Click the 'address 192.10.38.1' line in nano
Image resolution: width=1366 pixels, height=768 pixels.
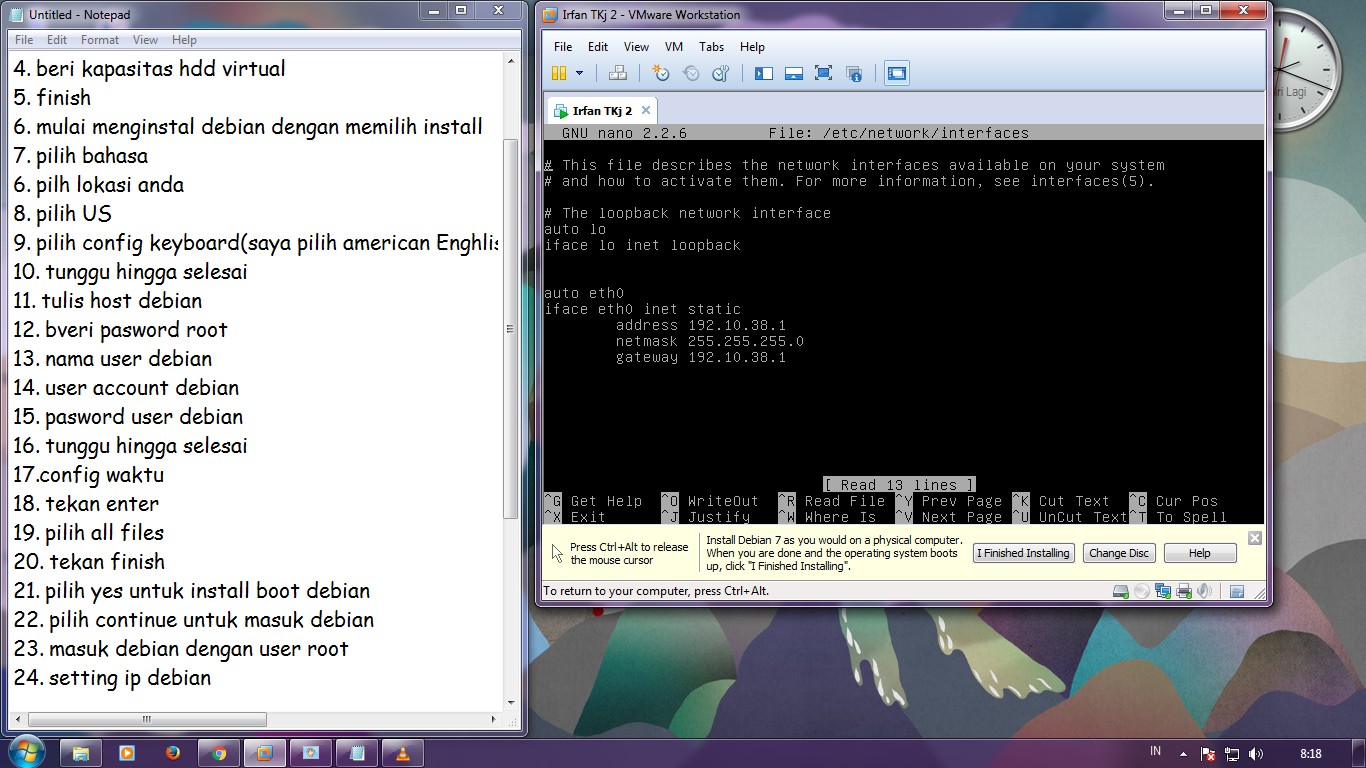click(x=700, y=325)
